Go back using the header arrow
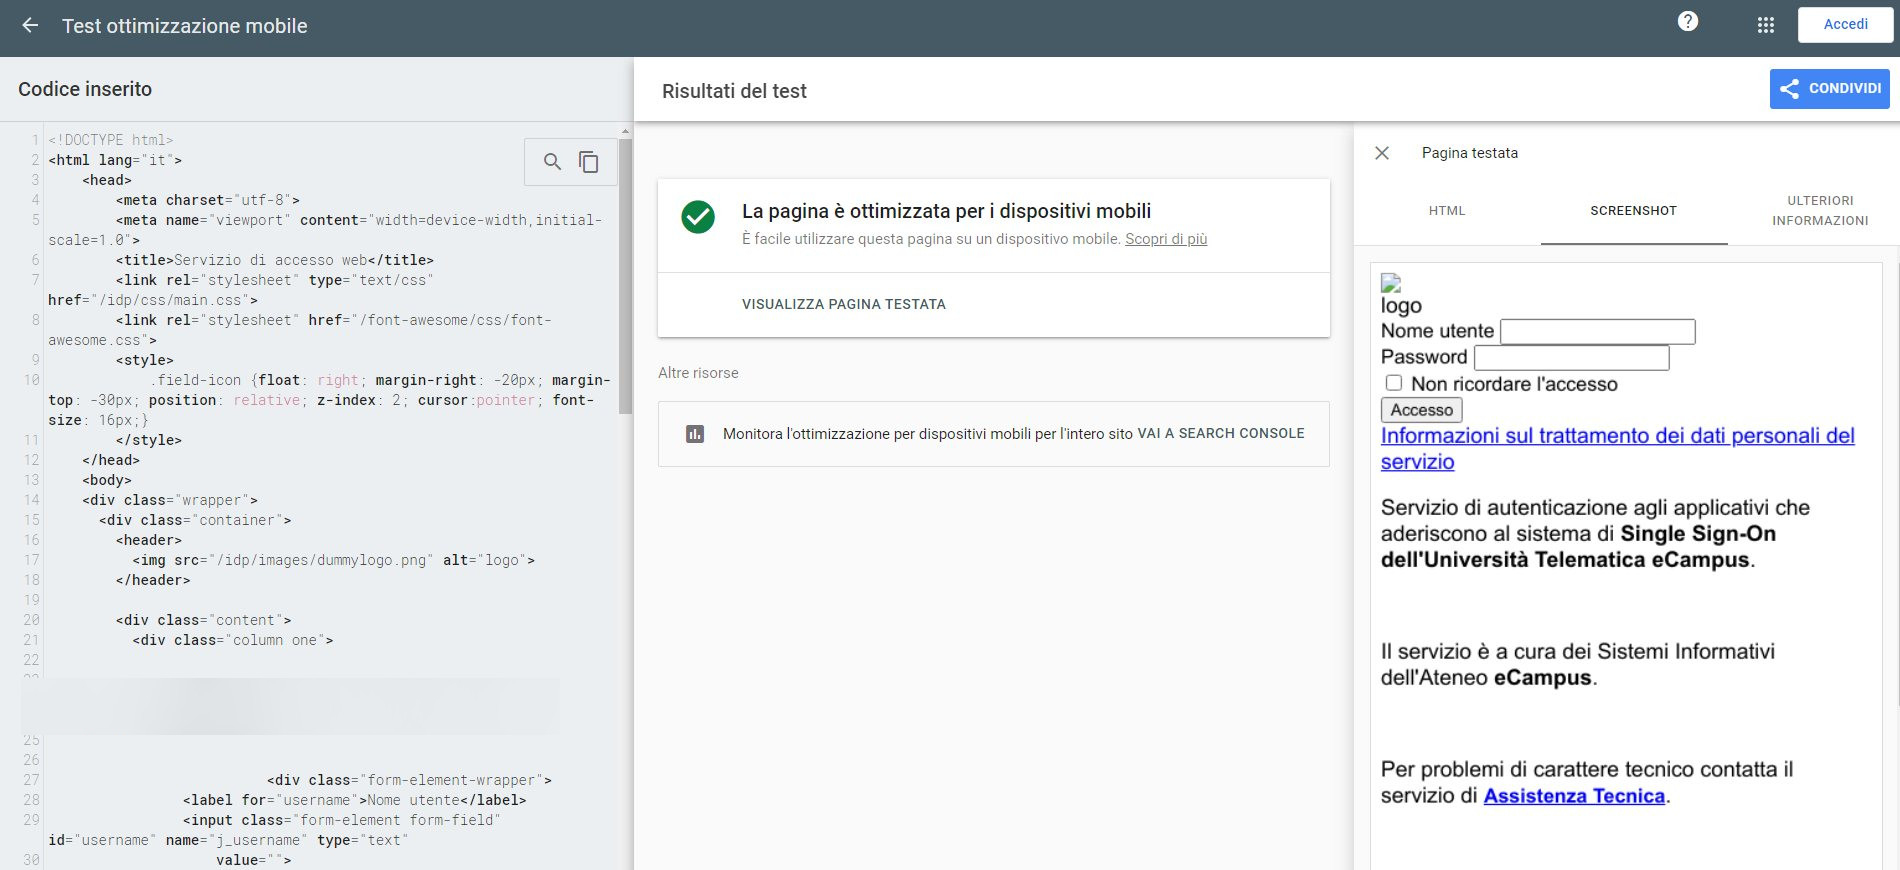This screenshot has height=870, width=1900. point(30,26)
